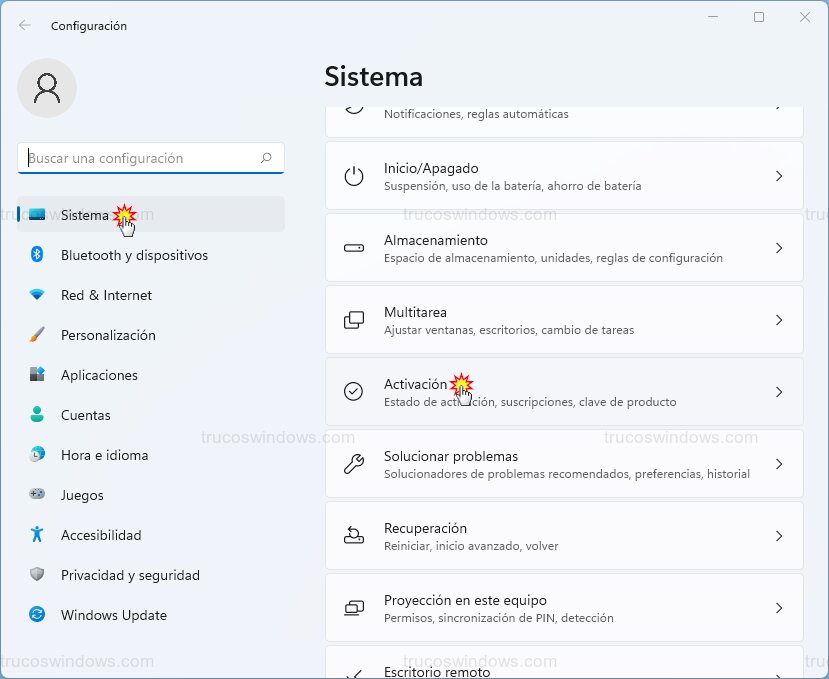Select Sistema in the sidebar menu
The width and height of the screenshot is (829, 679).
tap(83, 214)
